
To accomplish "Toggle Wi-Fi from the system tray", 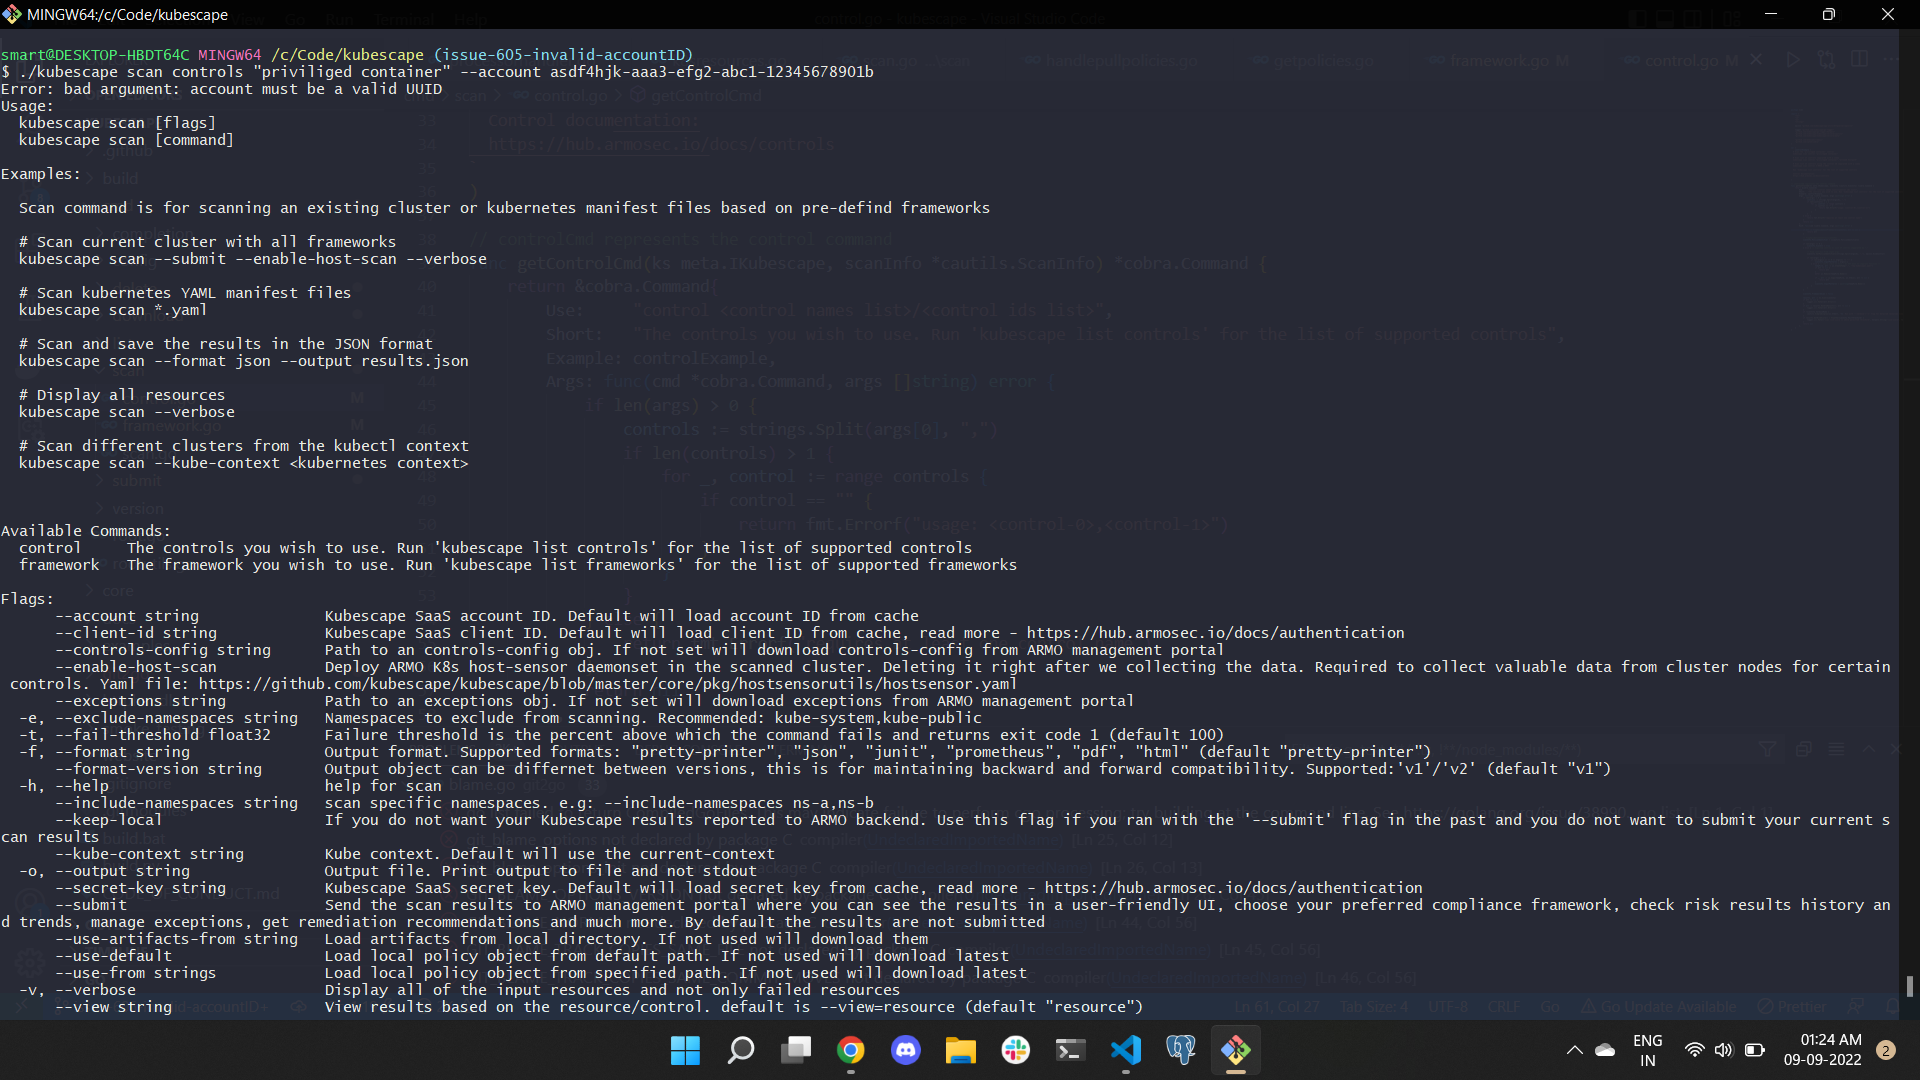I will point(1694,1050).
